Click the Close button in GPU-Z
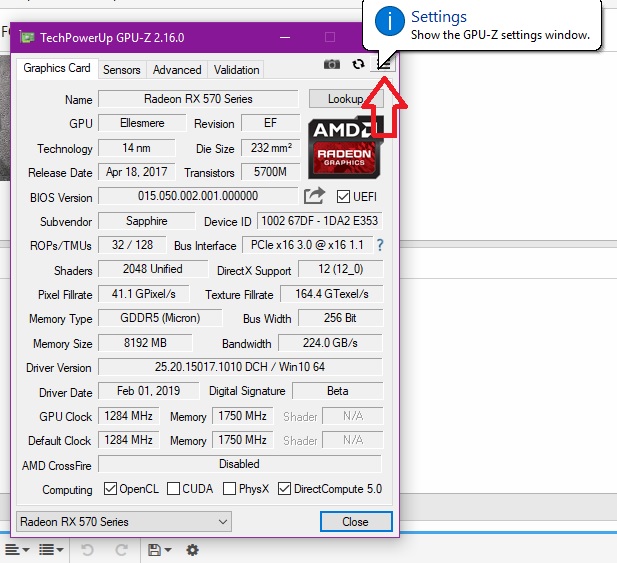 tap(356, 521)
